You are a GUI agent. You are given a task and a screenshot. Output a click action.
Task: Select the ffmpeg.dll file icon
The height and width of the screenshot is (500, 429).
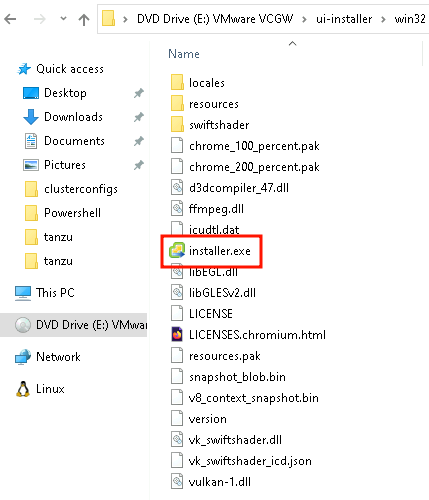[177, 209]
